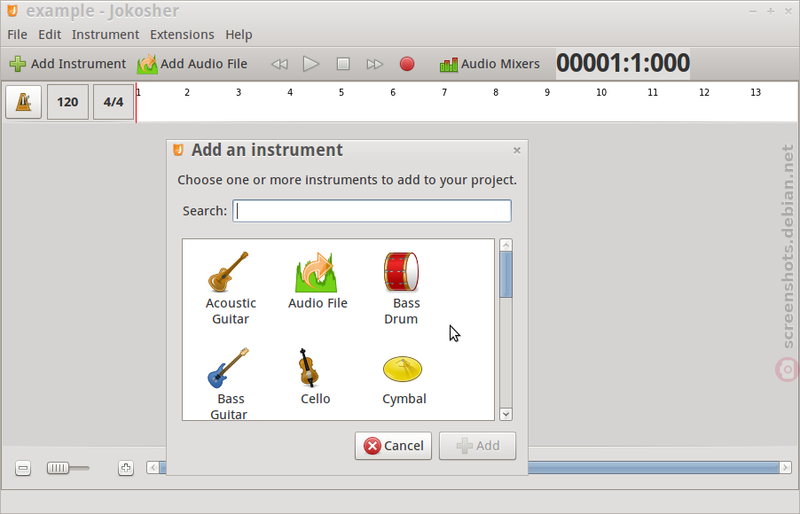Select the Audio File instrument
The height and width of the screenshot is (514, 800).
point(317,281)
